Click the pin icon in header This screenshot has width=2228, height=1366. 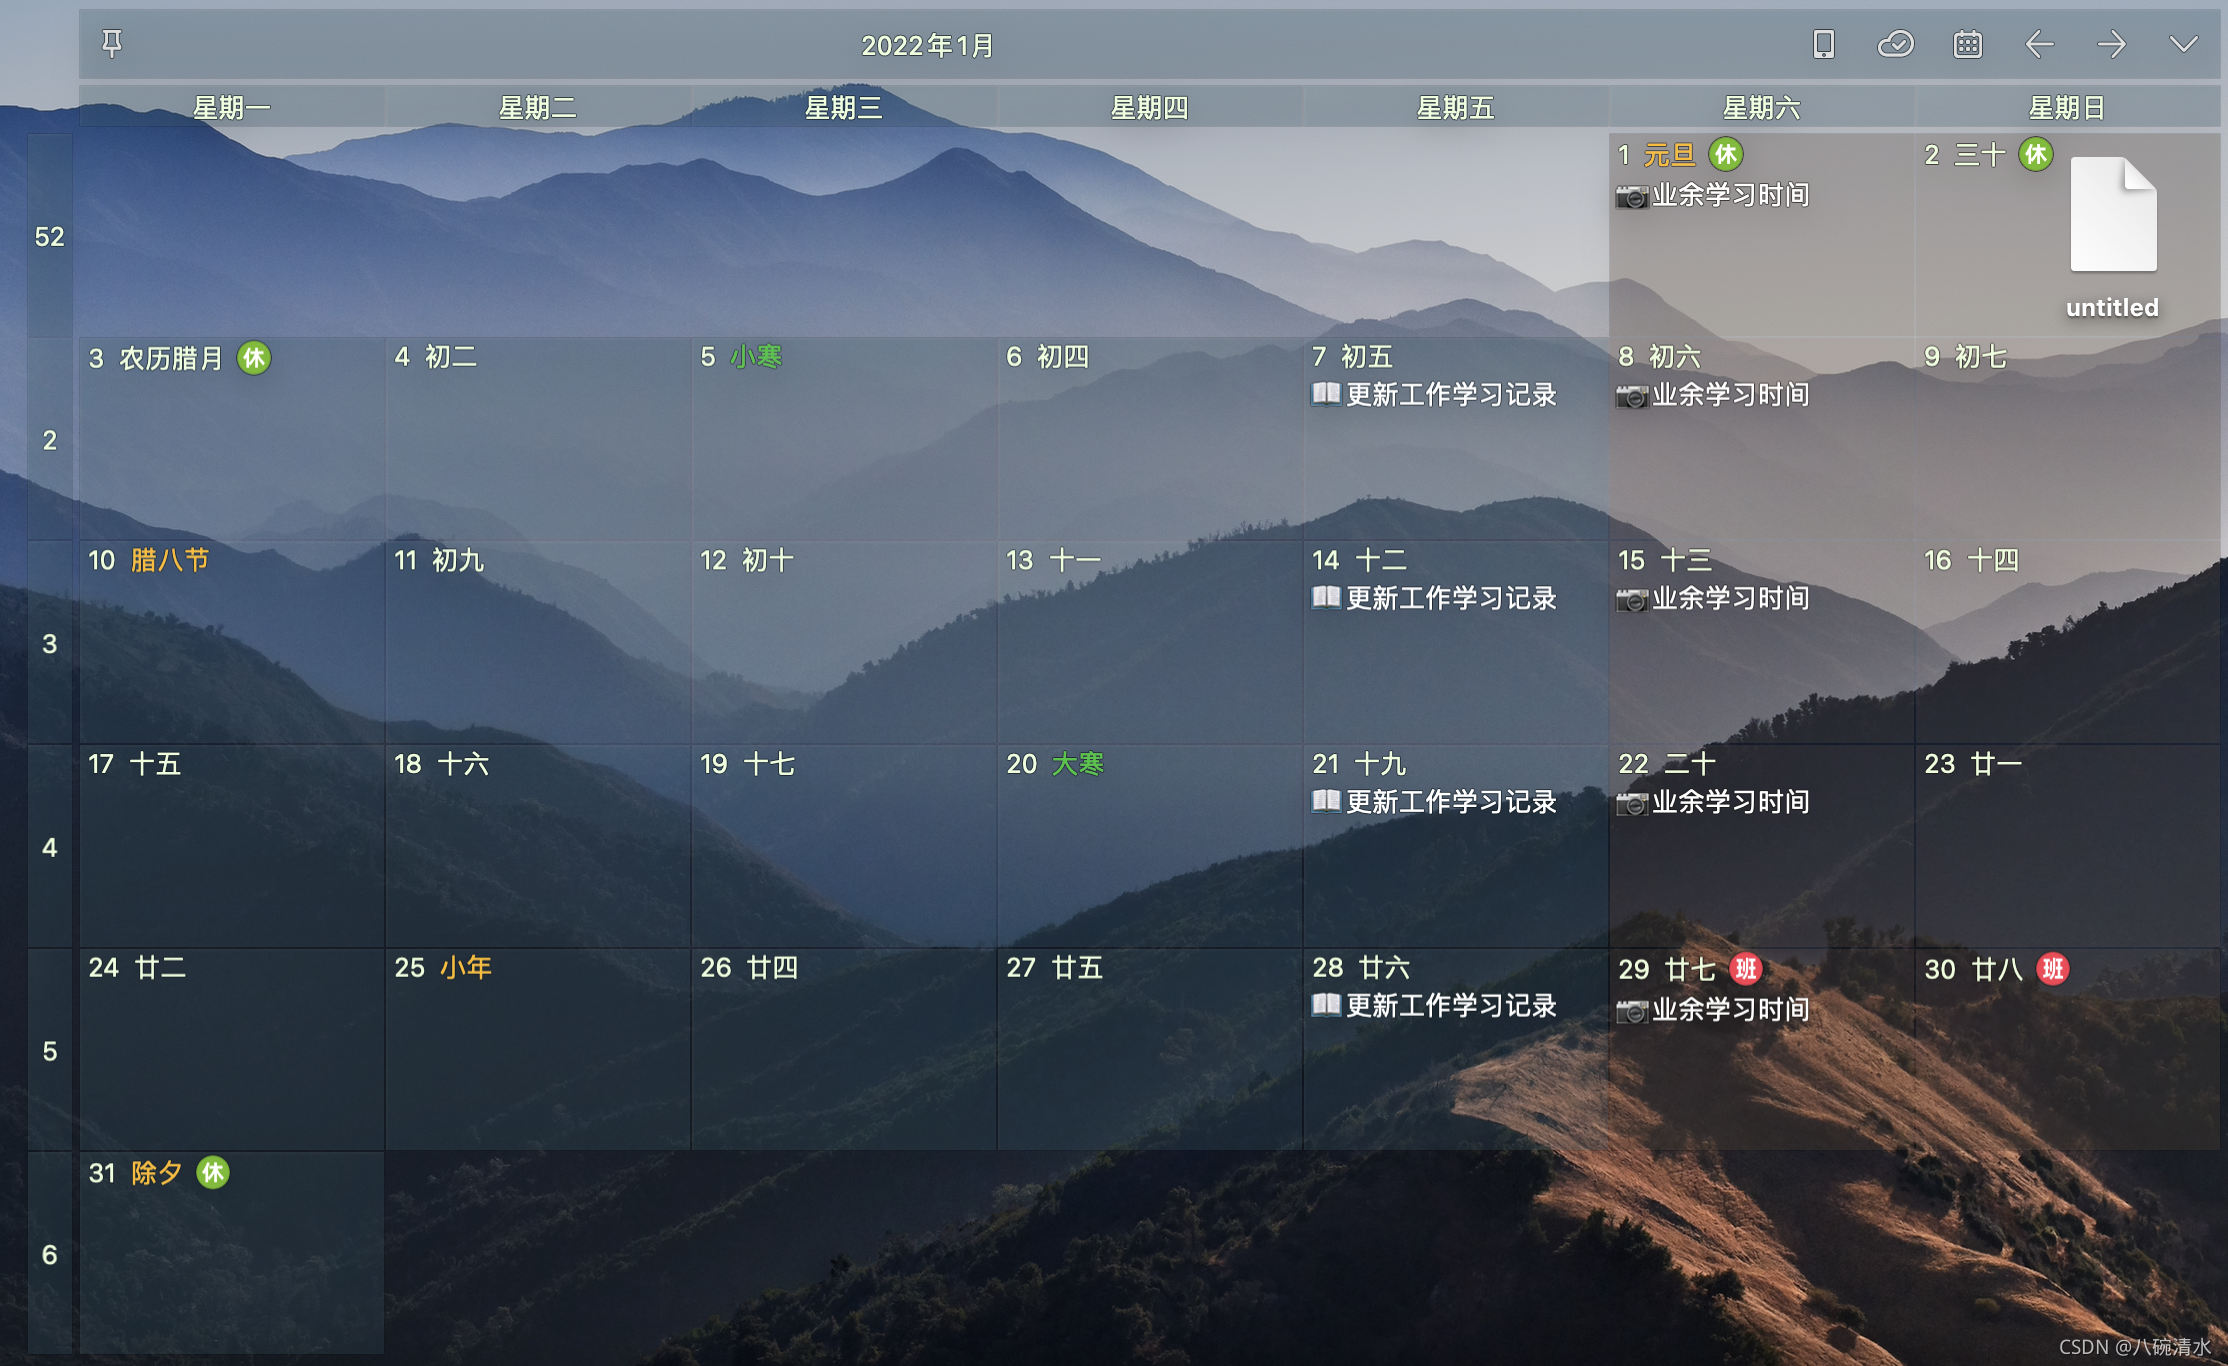112,44
